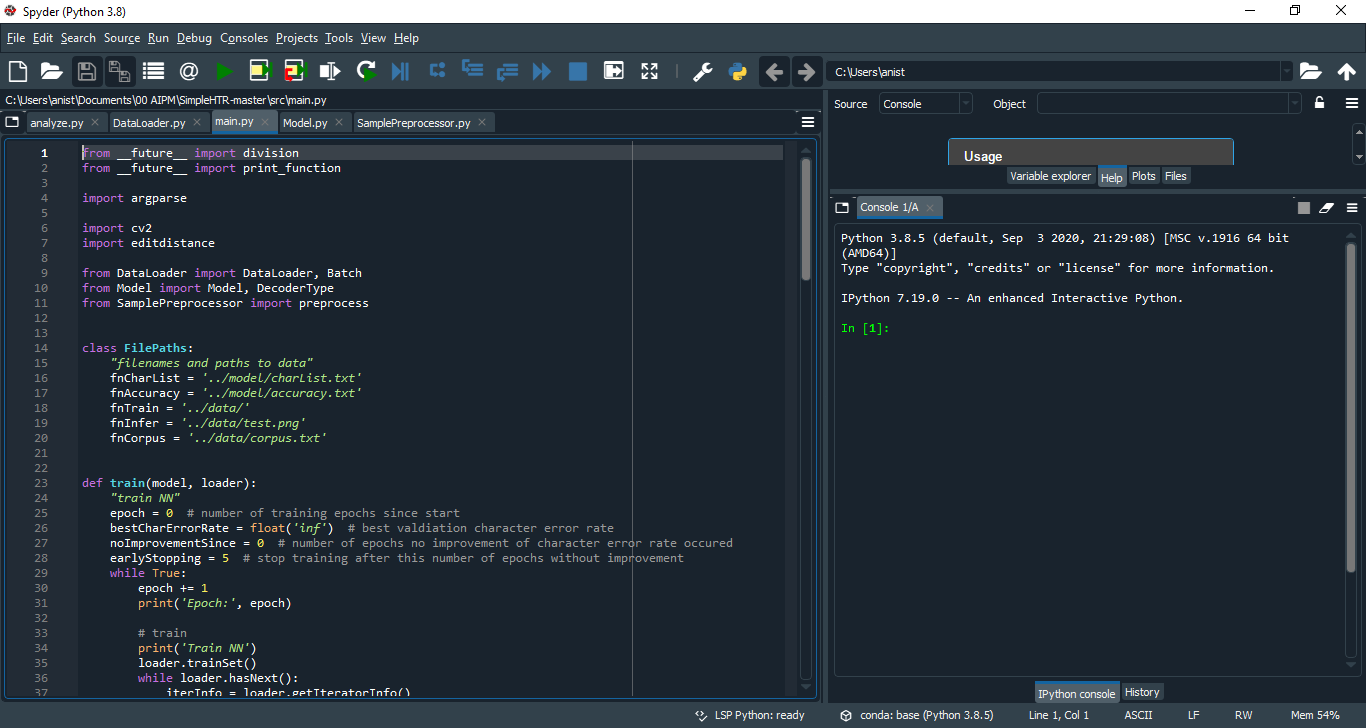Run cell and advance to next
The height and width of the screenshot is (728, 1366).
pyautogui.click(x=294, y=71)
